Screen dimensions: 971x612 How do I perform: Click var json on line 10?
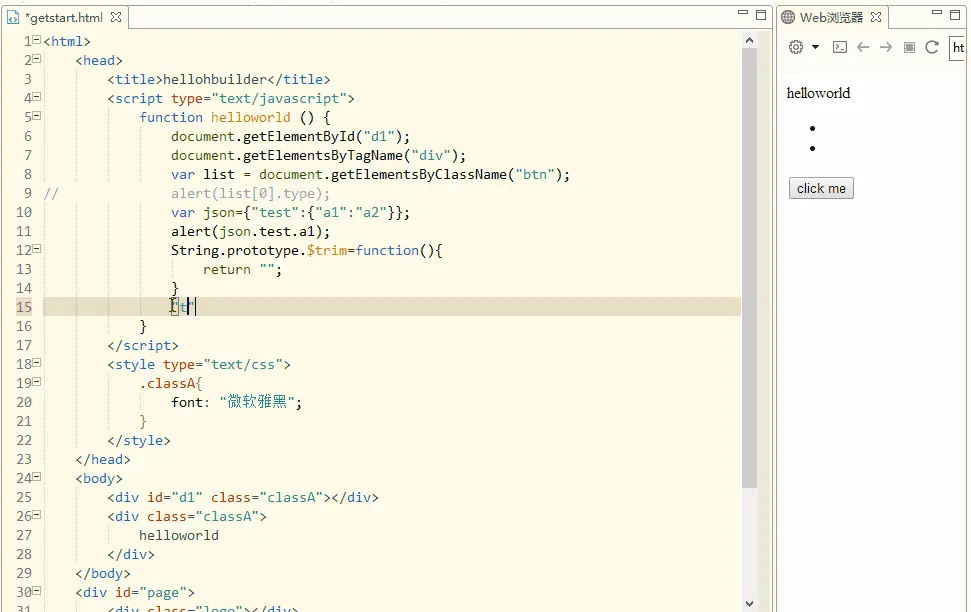(x=203, y=212)
